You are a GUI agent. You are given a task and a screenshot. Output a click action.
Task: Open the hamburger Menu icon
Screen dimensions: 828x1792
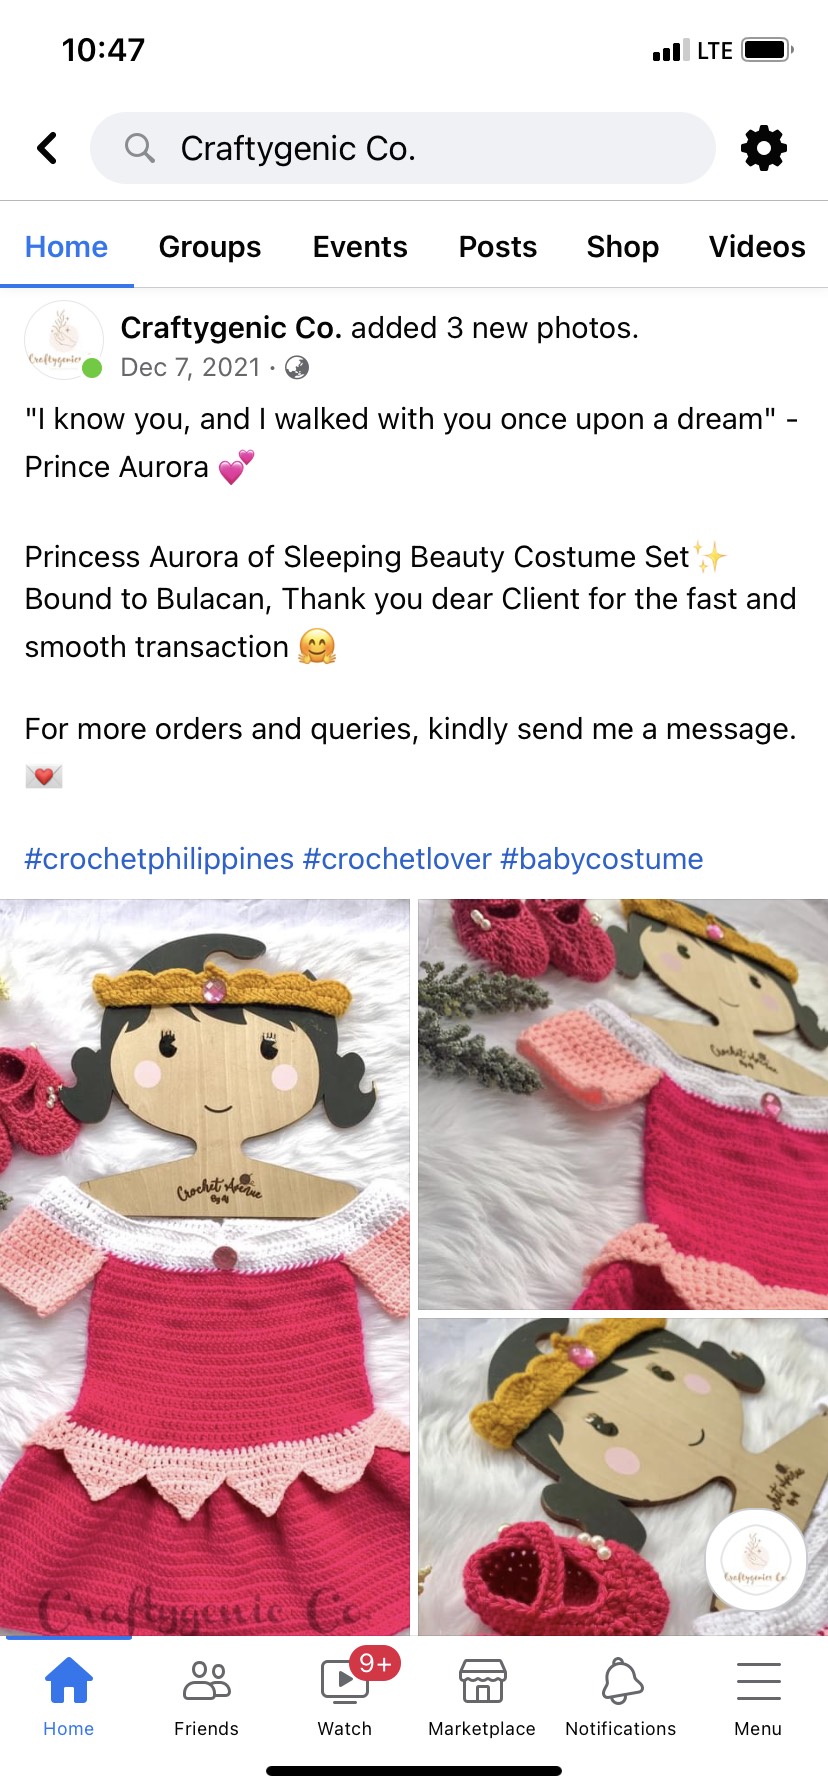[758, 1682]
